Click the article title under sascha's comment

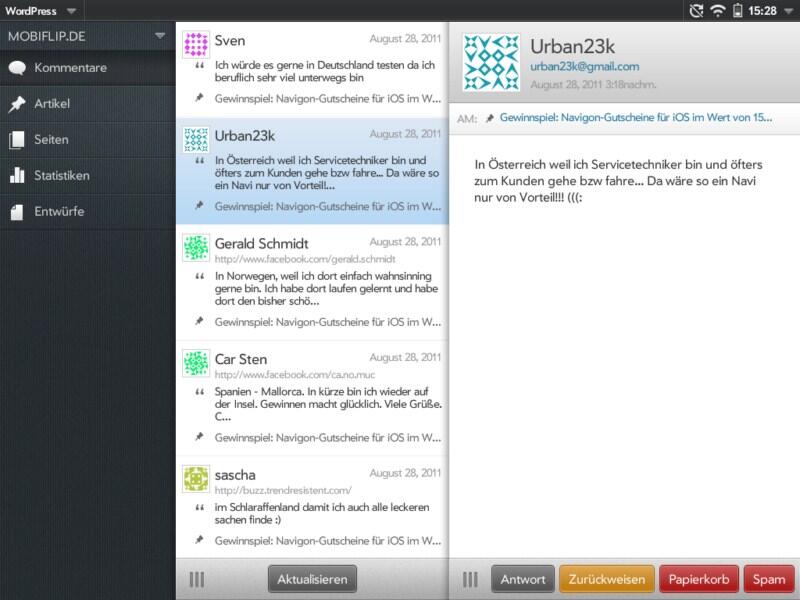(328, 541)
